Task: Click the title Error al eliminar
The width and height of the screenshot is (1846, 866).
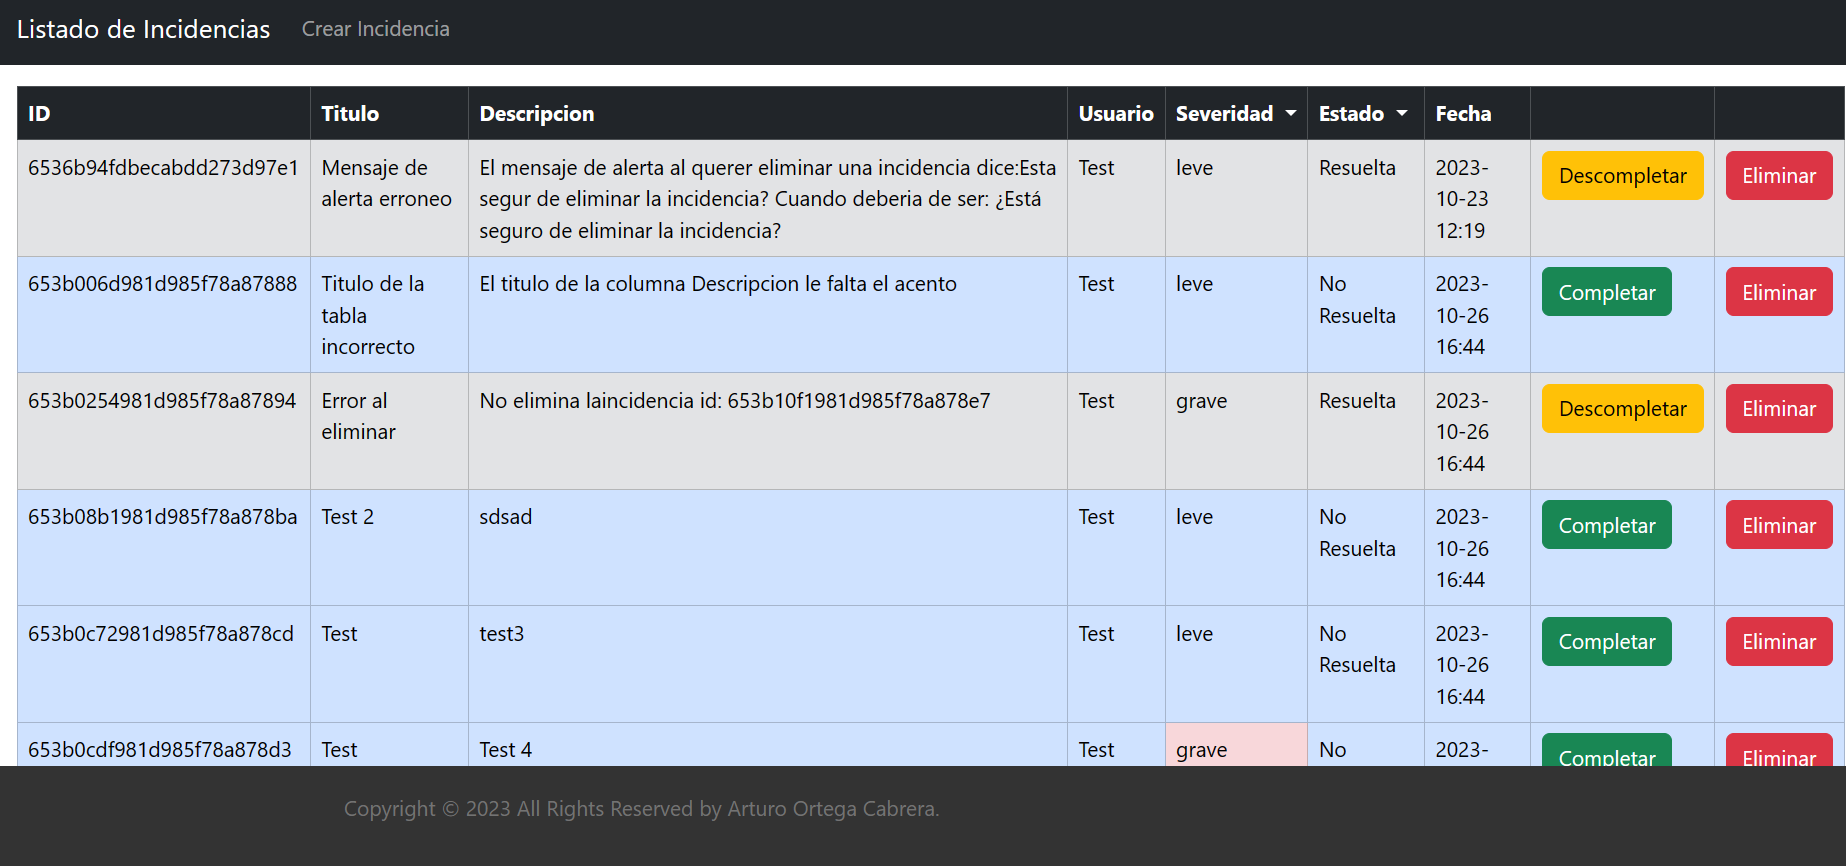Action: [x=358, y=416]
